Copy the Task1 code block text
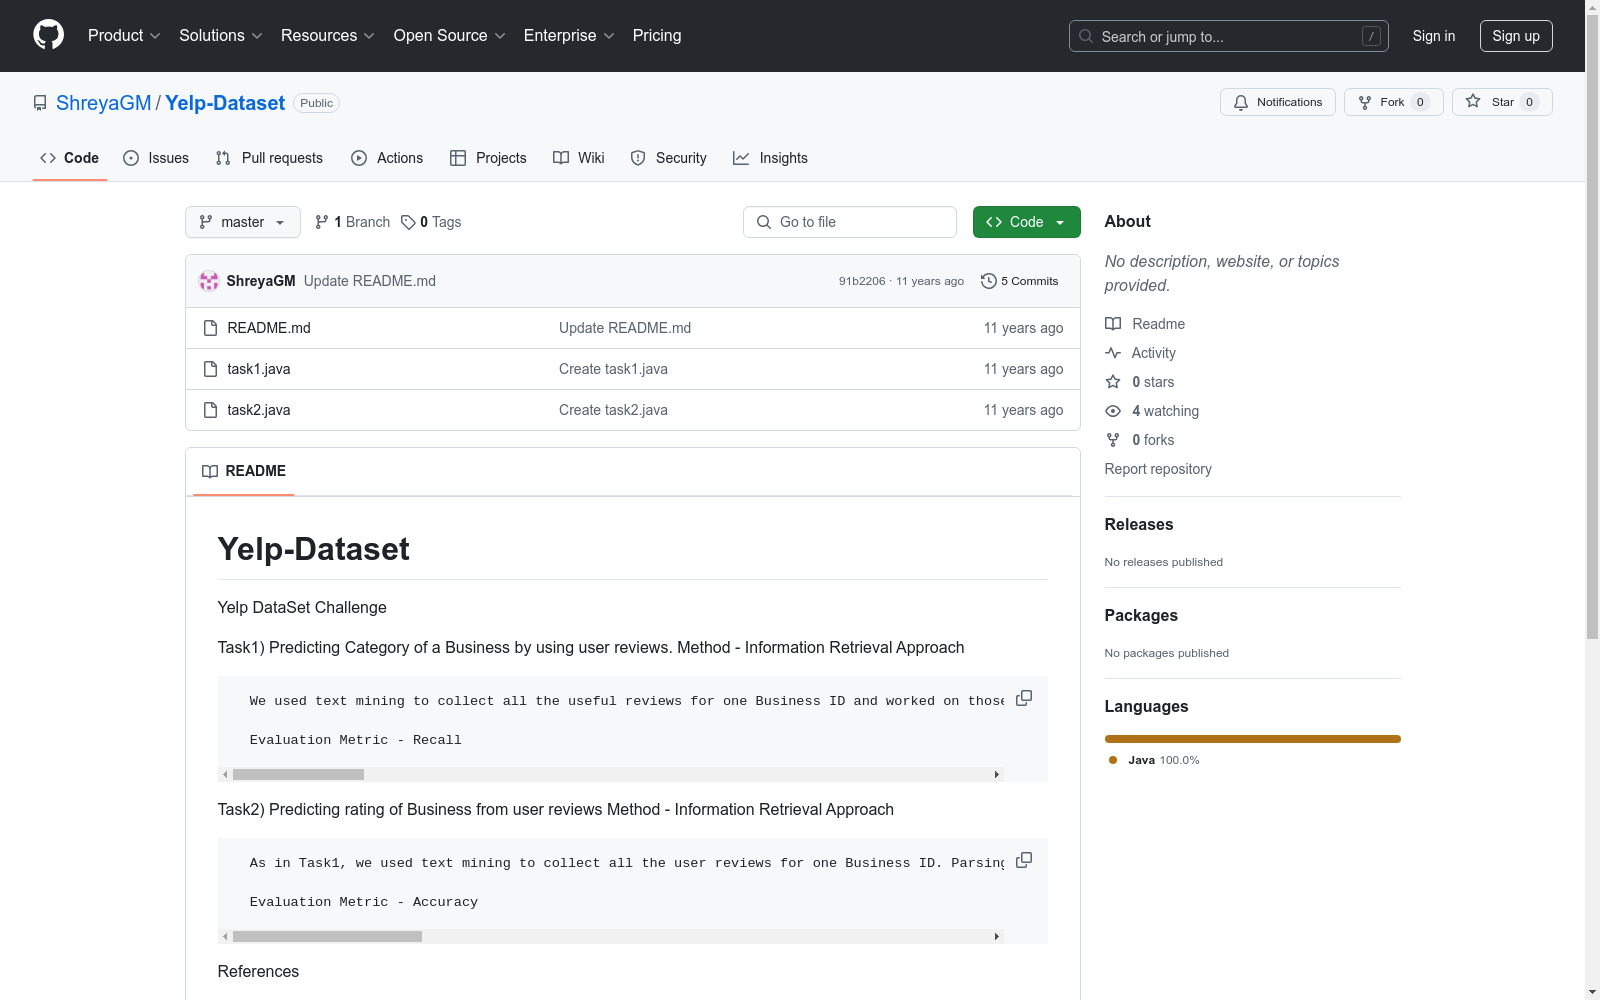 coord(1024,698)
